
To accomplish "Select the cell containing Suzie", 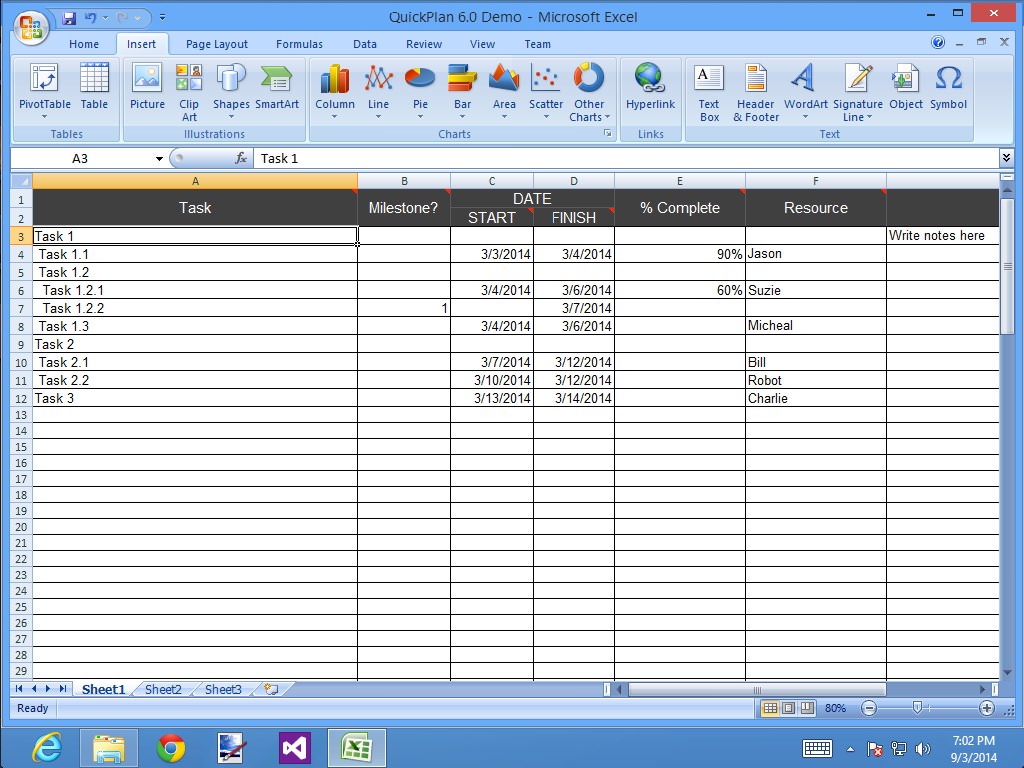I will point(815,290).
